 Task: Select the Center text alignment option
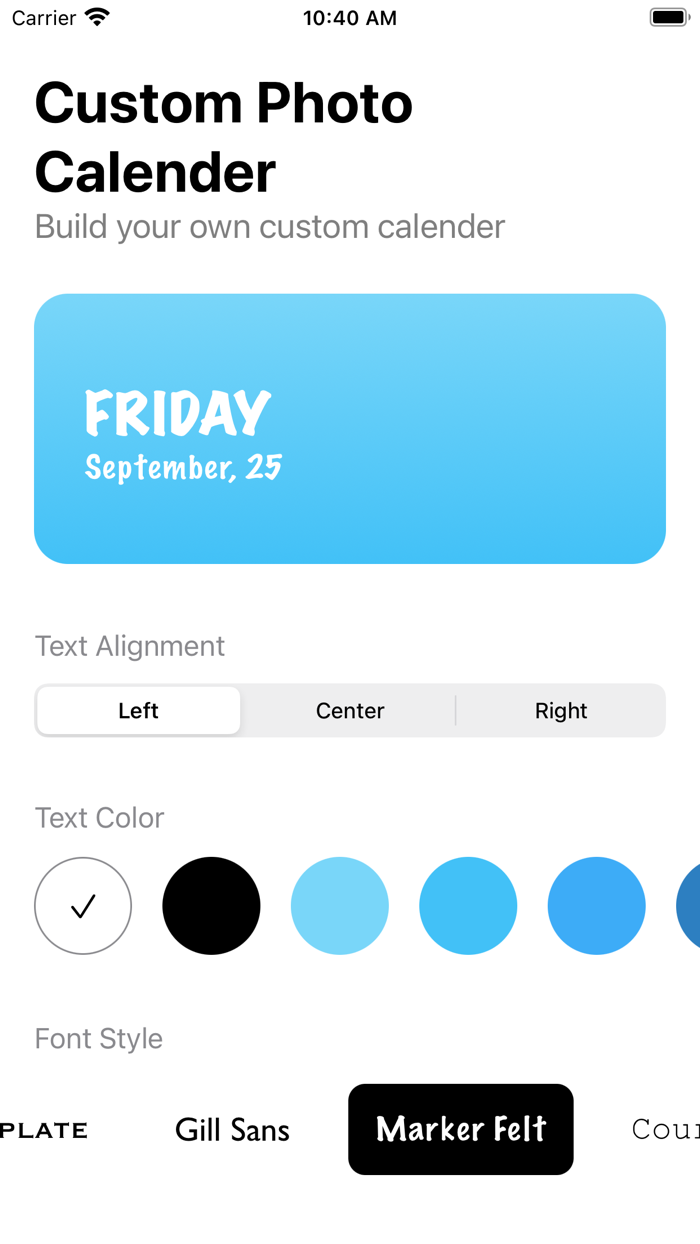point(350,710)
